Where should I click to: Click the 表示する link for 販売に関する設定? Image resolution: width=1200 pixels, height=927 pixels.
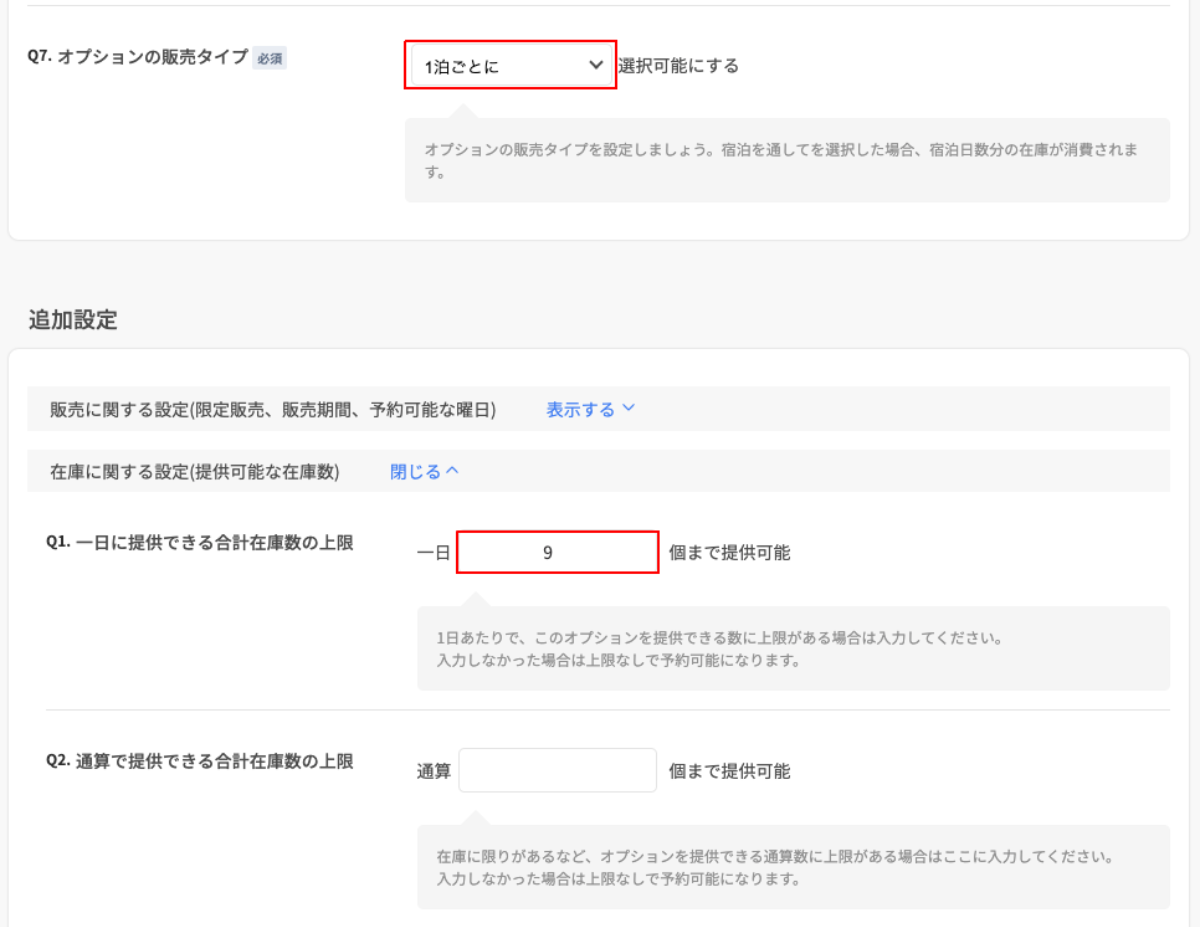[580, 409]
